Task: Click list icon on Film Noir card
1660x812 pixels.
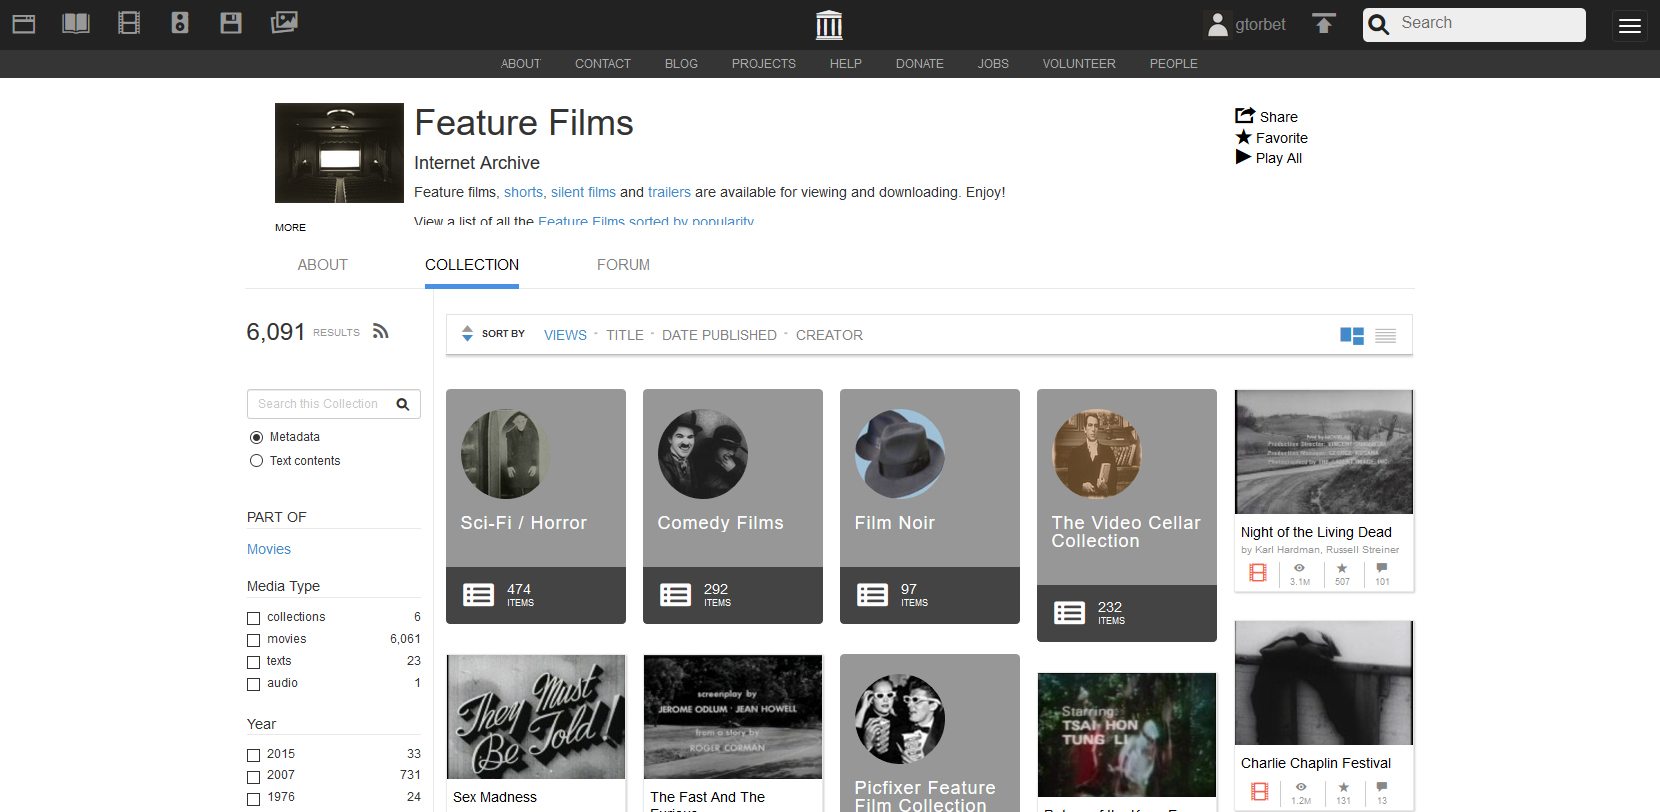Action: click(872, 595)
